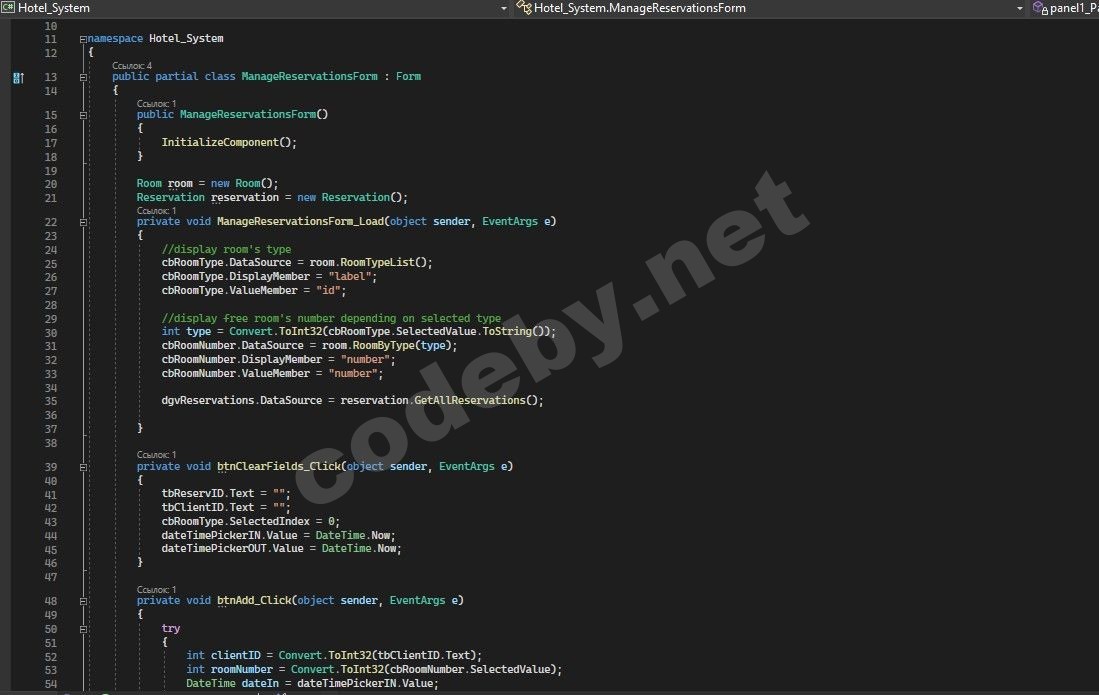This screenshot has height=695, width=1099.
Task: Open 'Ссылок: 1' above btnAdd_Click
Action: (x=156, y=590)
